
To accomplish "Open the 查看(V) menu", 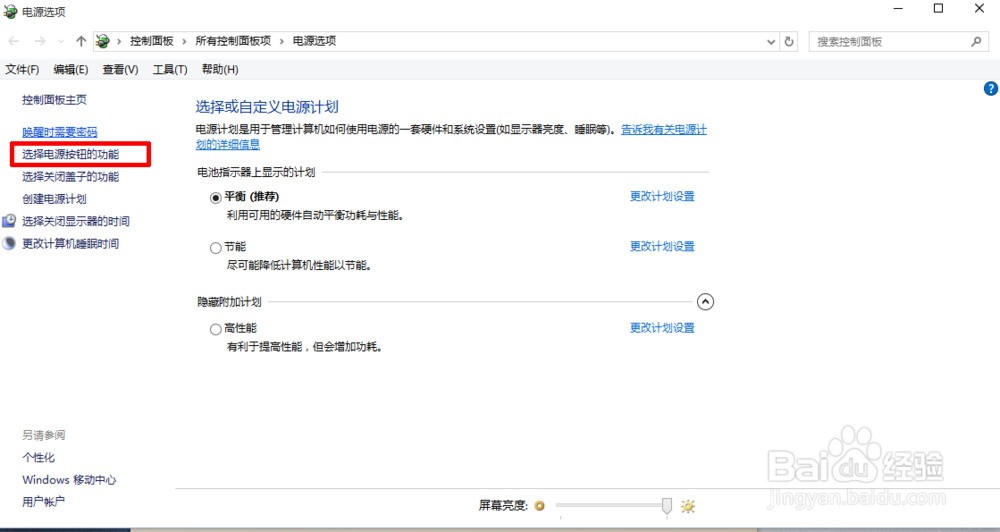I will pos(121,70).
